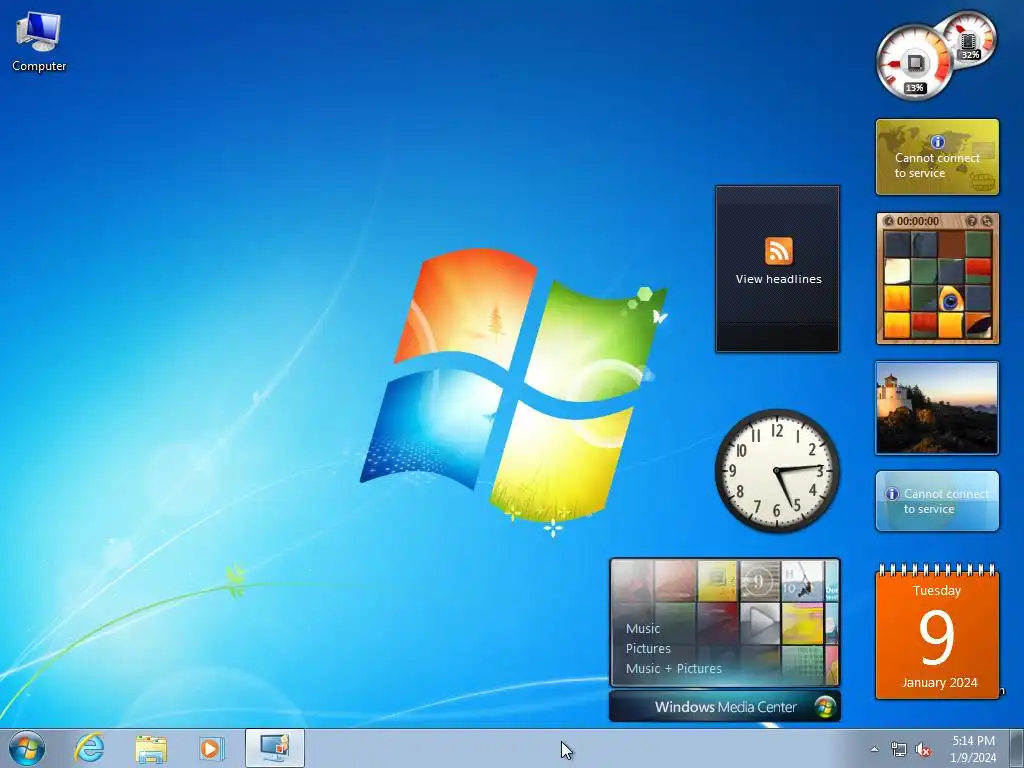Choose Music in Media Center gadget

(x=643, y=629)
